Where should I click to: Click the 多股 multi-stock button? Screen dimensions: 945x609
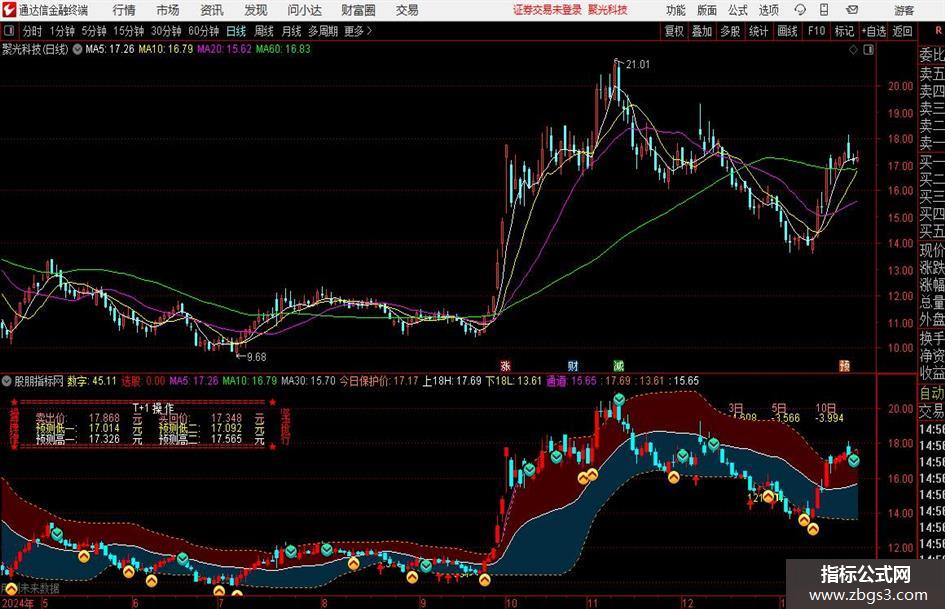point(730,31)
